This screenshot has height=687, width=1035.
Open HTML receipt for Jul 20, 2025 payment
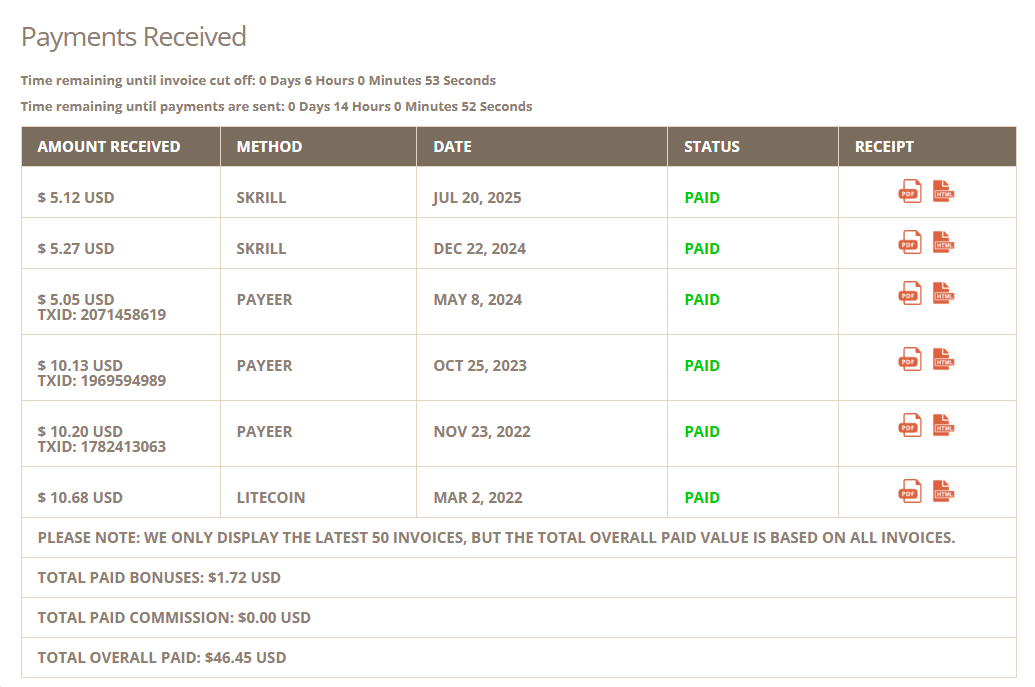[x=943, y=191]
